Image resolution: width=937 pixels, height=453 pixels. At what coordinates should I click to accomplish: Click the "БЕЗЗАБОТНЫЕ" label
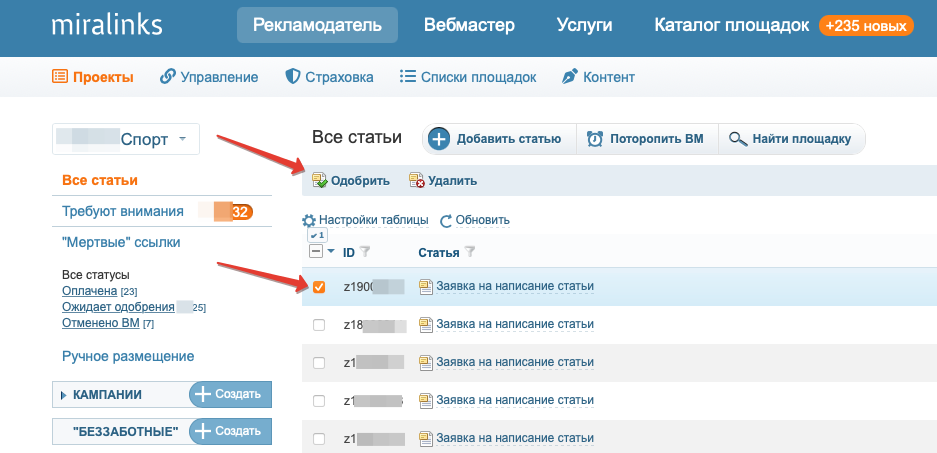(125, 431)
